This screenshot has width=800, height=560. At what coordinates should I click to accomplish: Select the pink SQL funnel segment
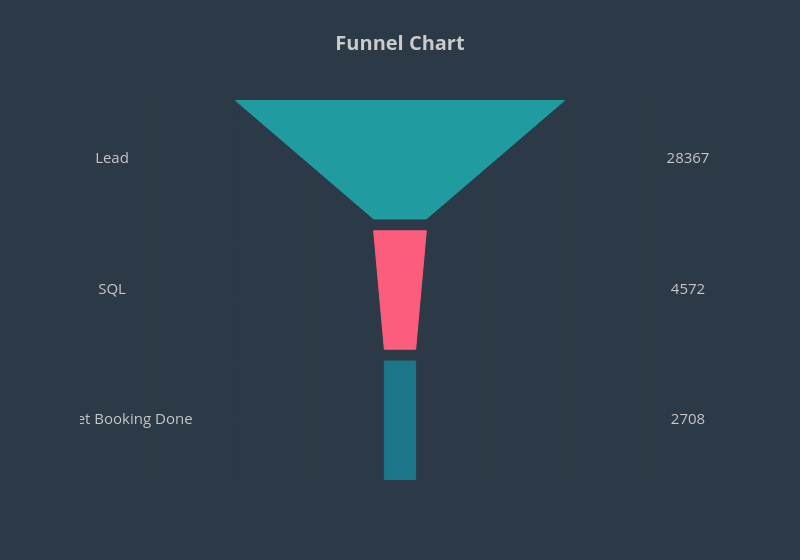(x=400, y=289)
